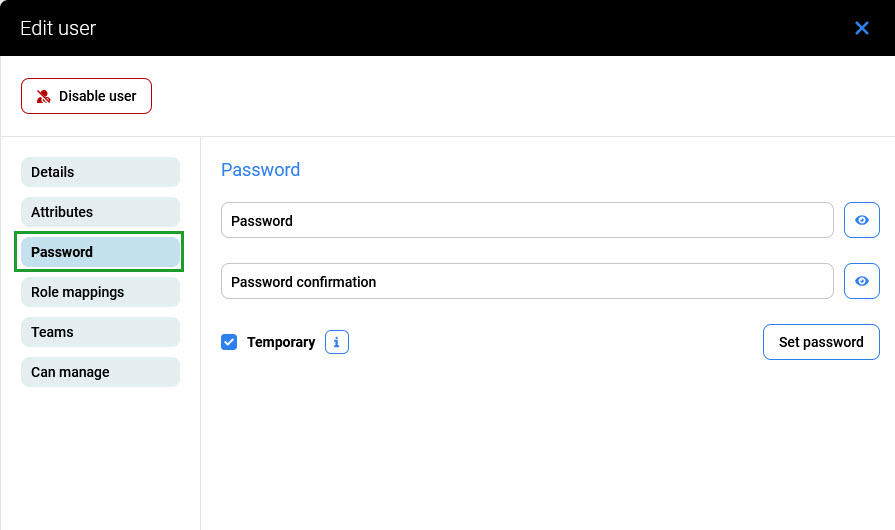895x530 pixels.
Task: Switch to the Can manage tab
Action: pyautogui.click(x=100, y=372)
